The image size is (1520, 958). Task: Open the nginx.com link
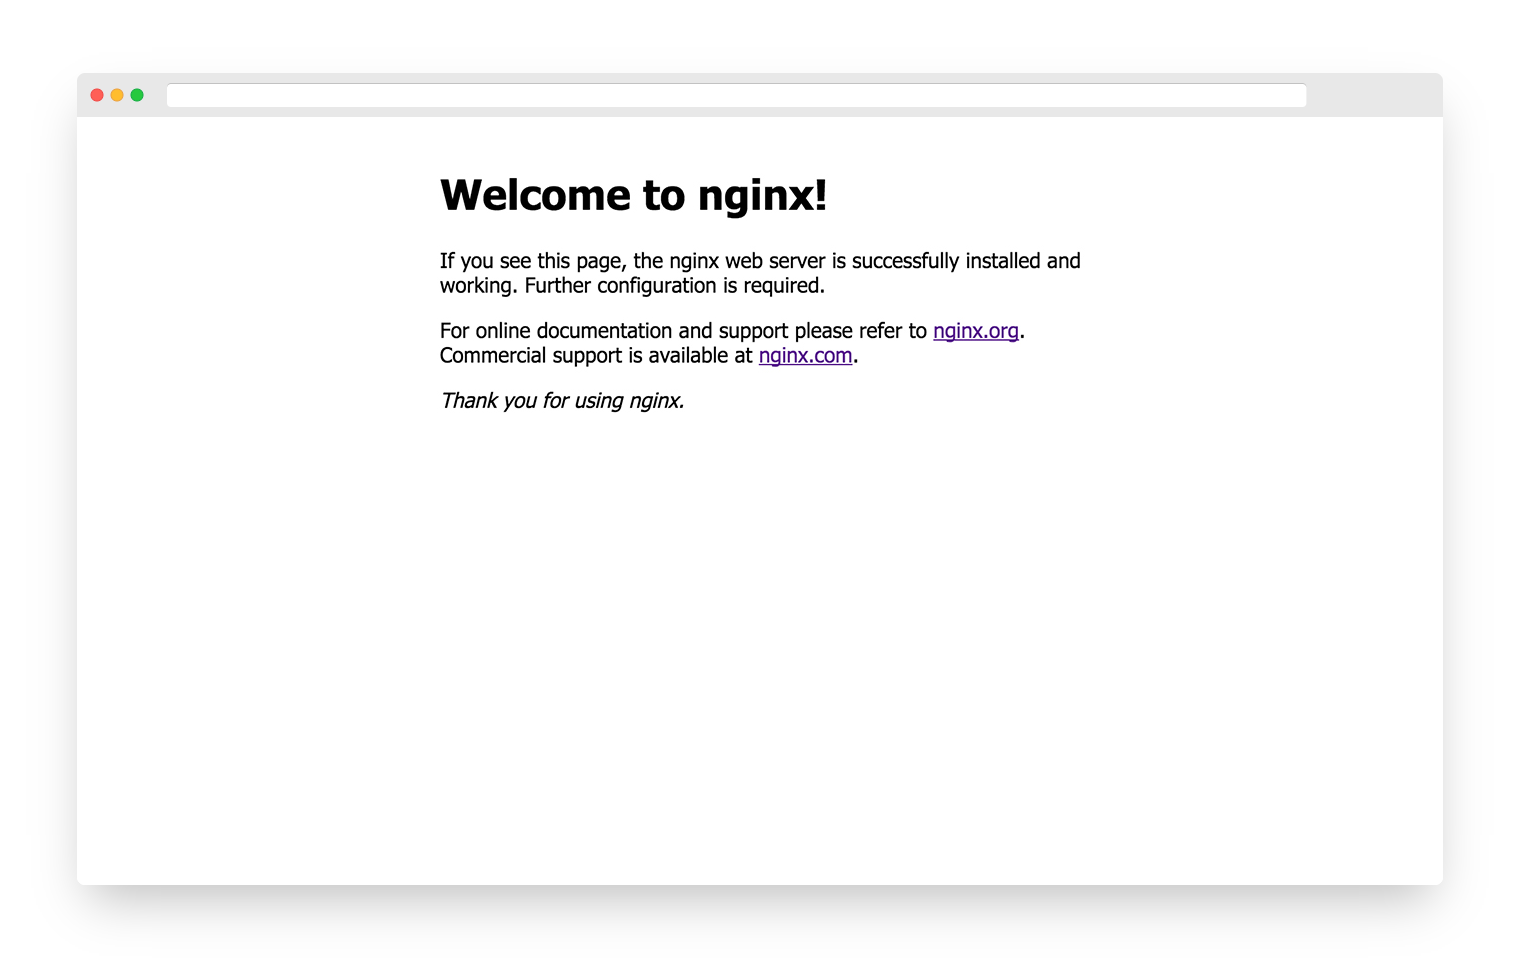(x=805, y=355)
